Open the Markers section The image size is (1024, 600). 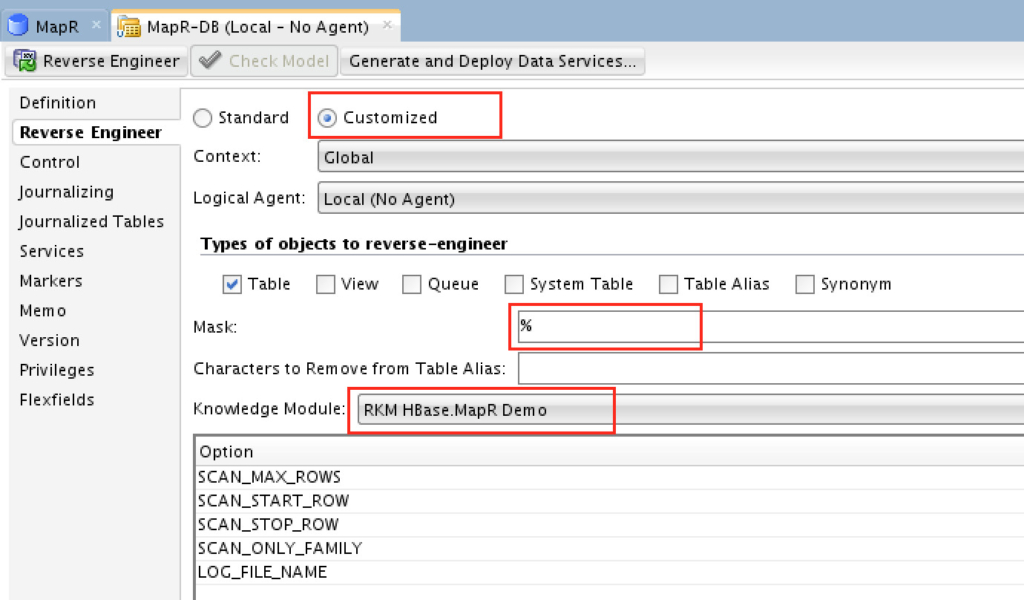coord(51,281)
